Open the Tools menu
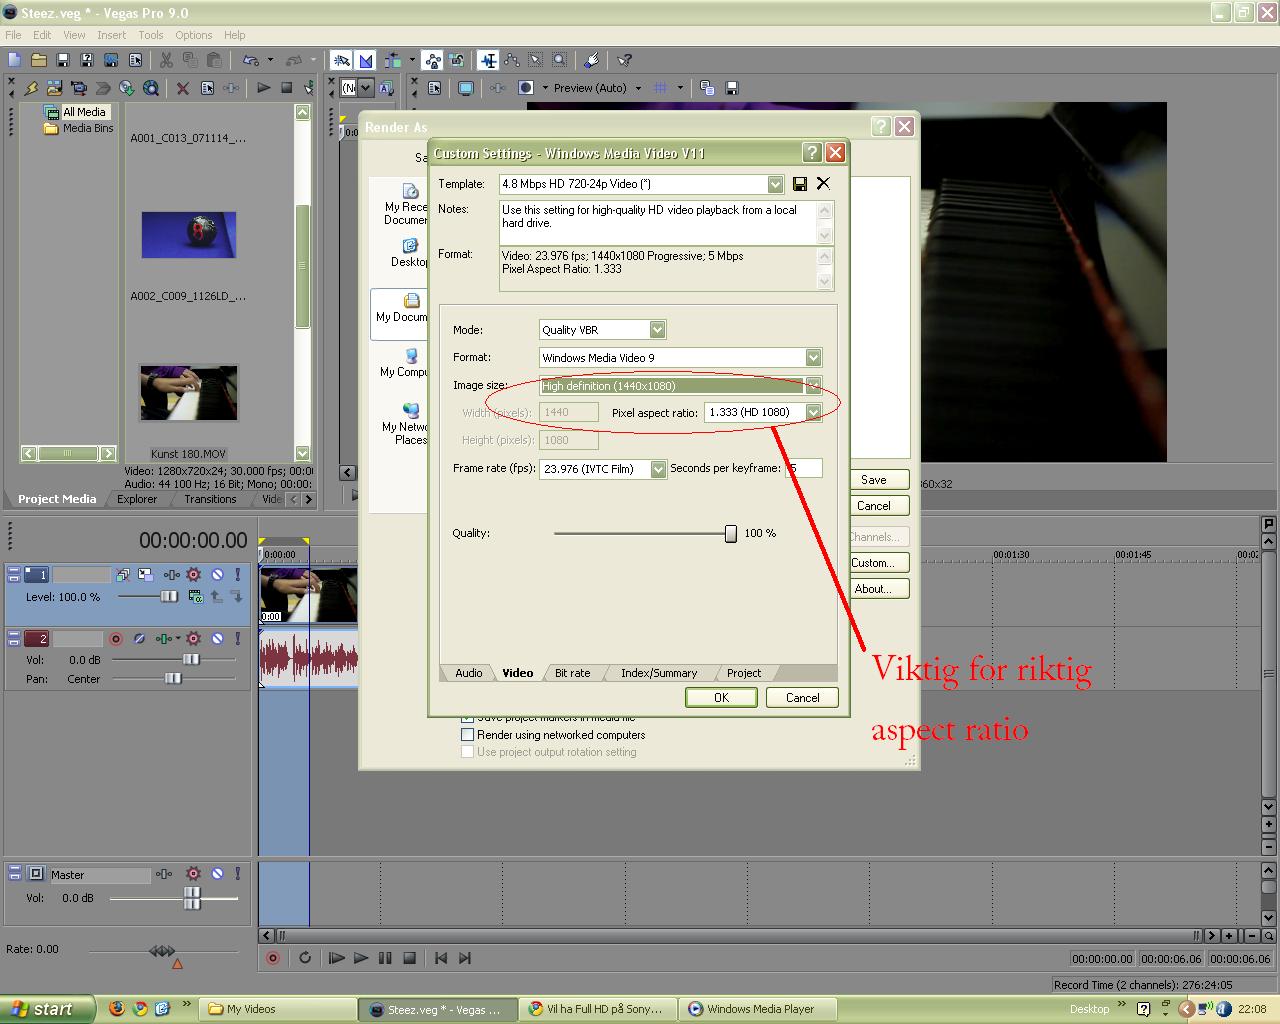This screenshot has height=1024, width=1280. [151, 35]
